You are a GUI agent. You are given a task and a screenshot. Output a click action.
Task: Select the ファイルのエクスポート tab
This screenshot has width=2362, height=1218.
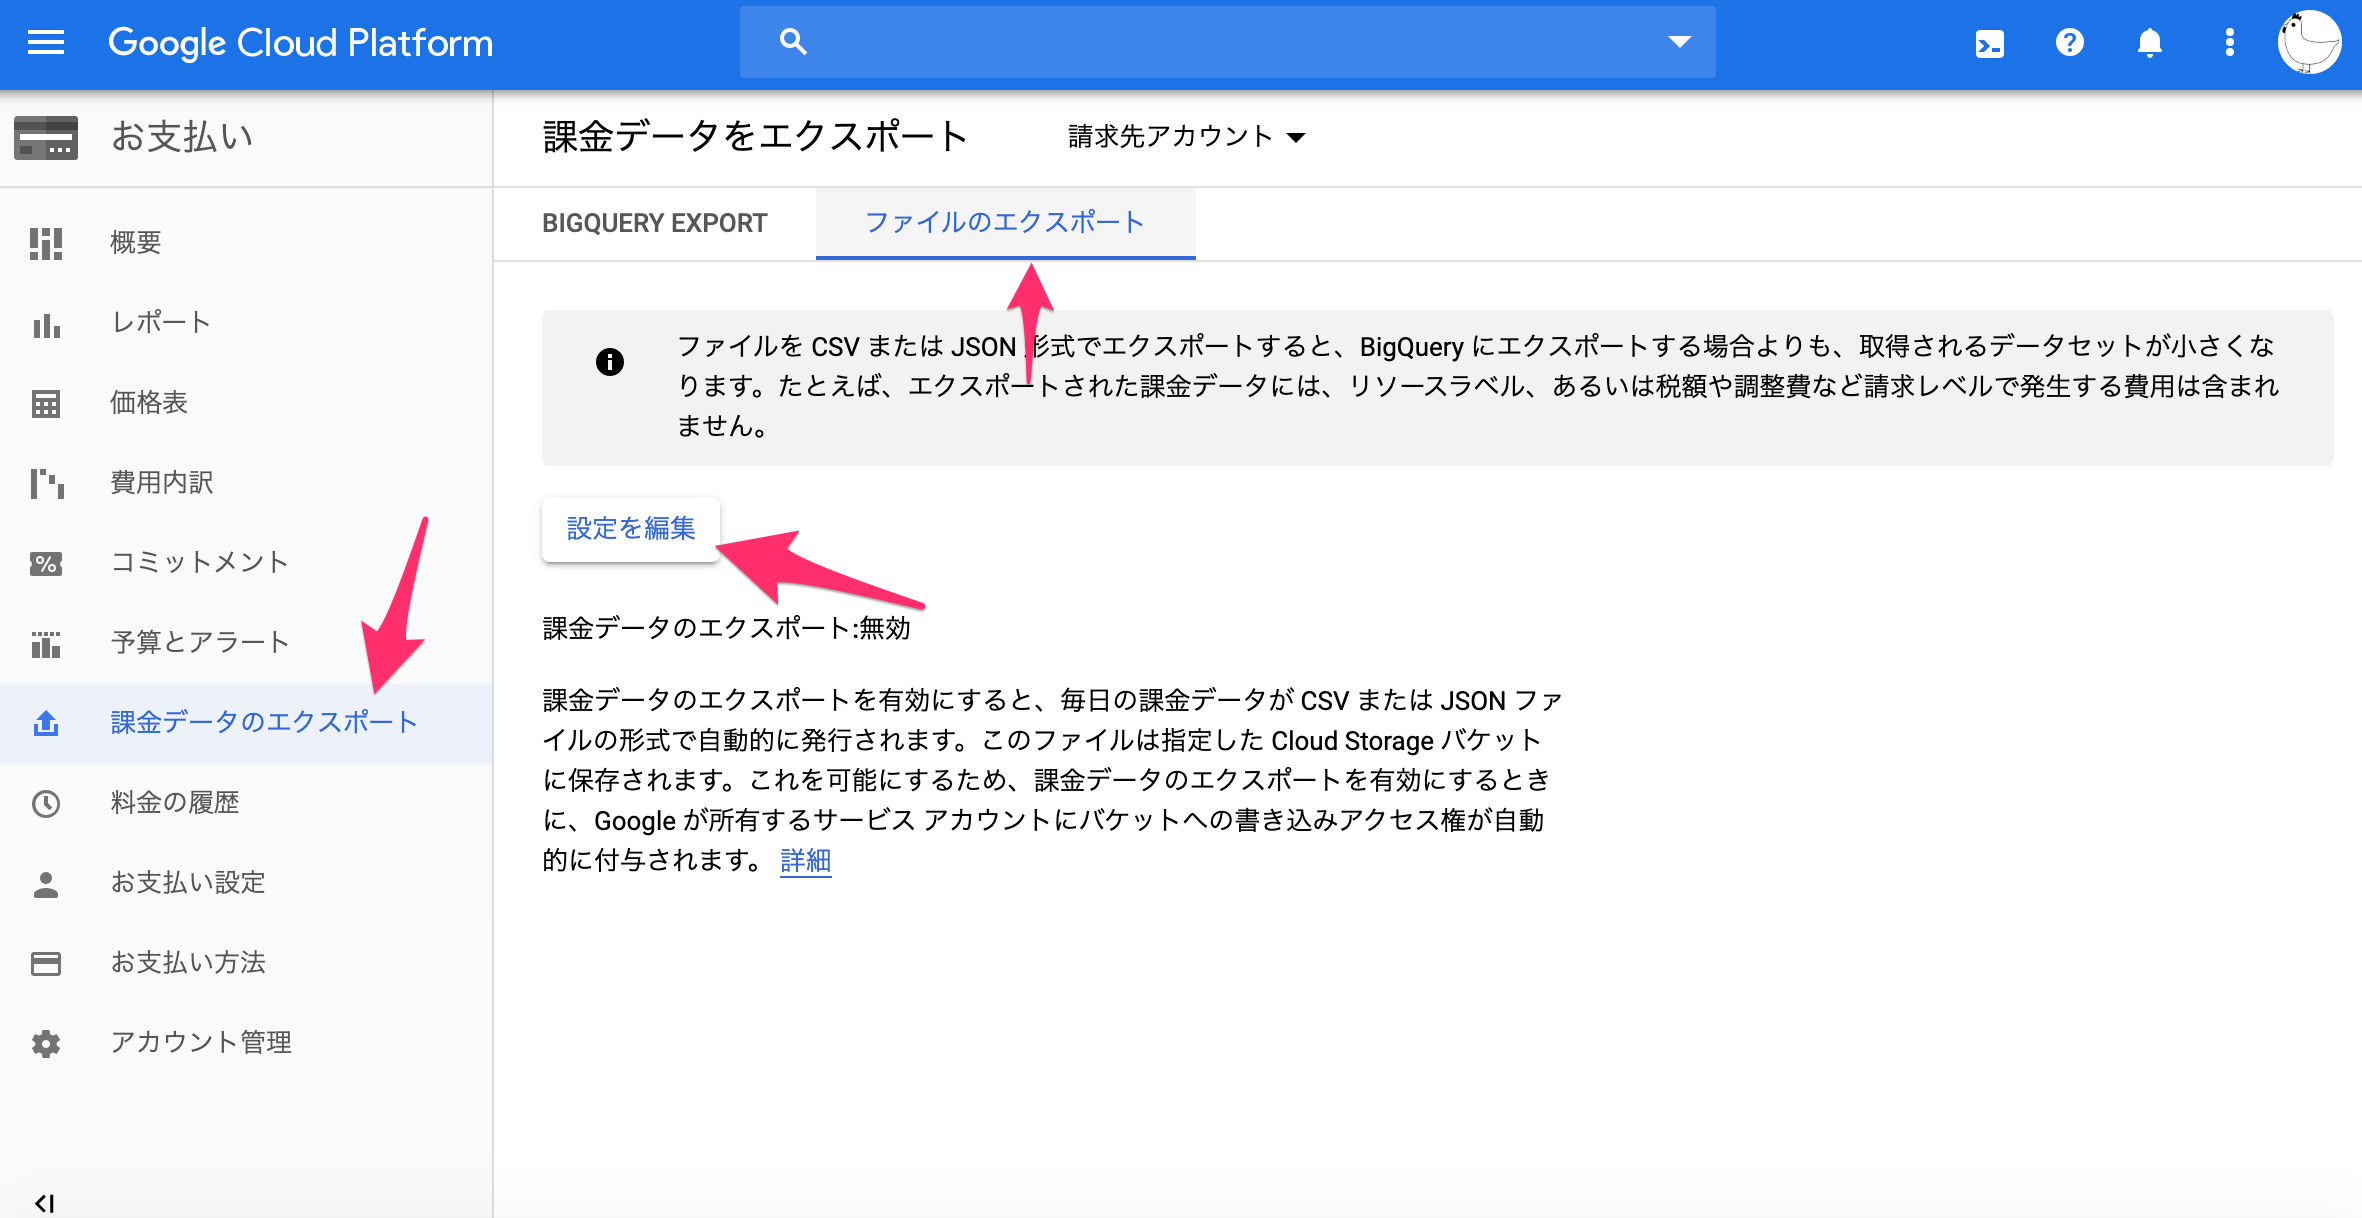(1004, 223)
